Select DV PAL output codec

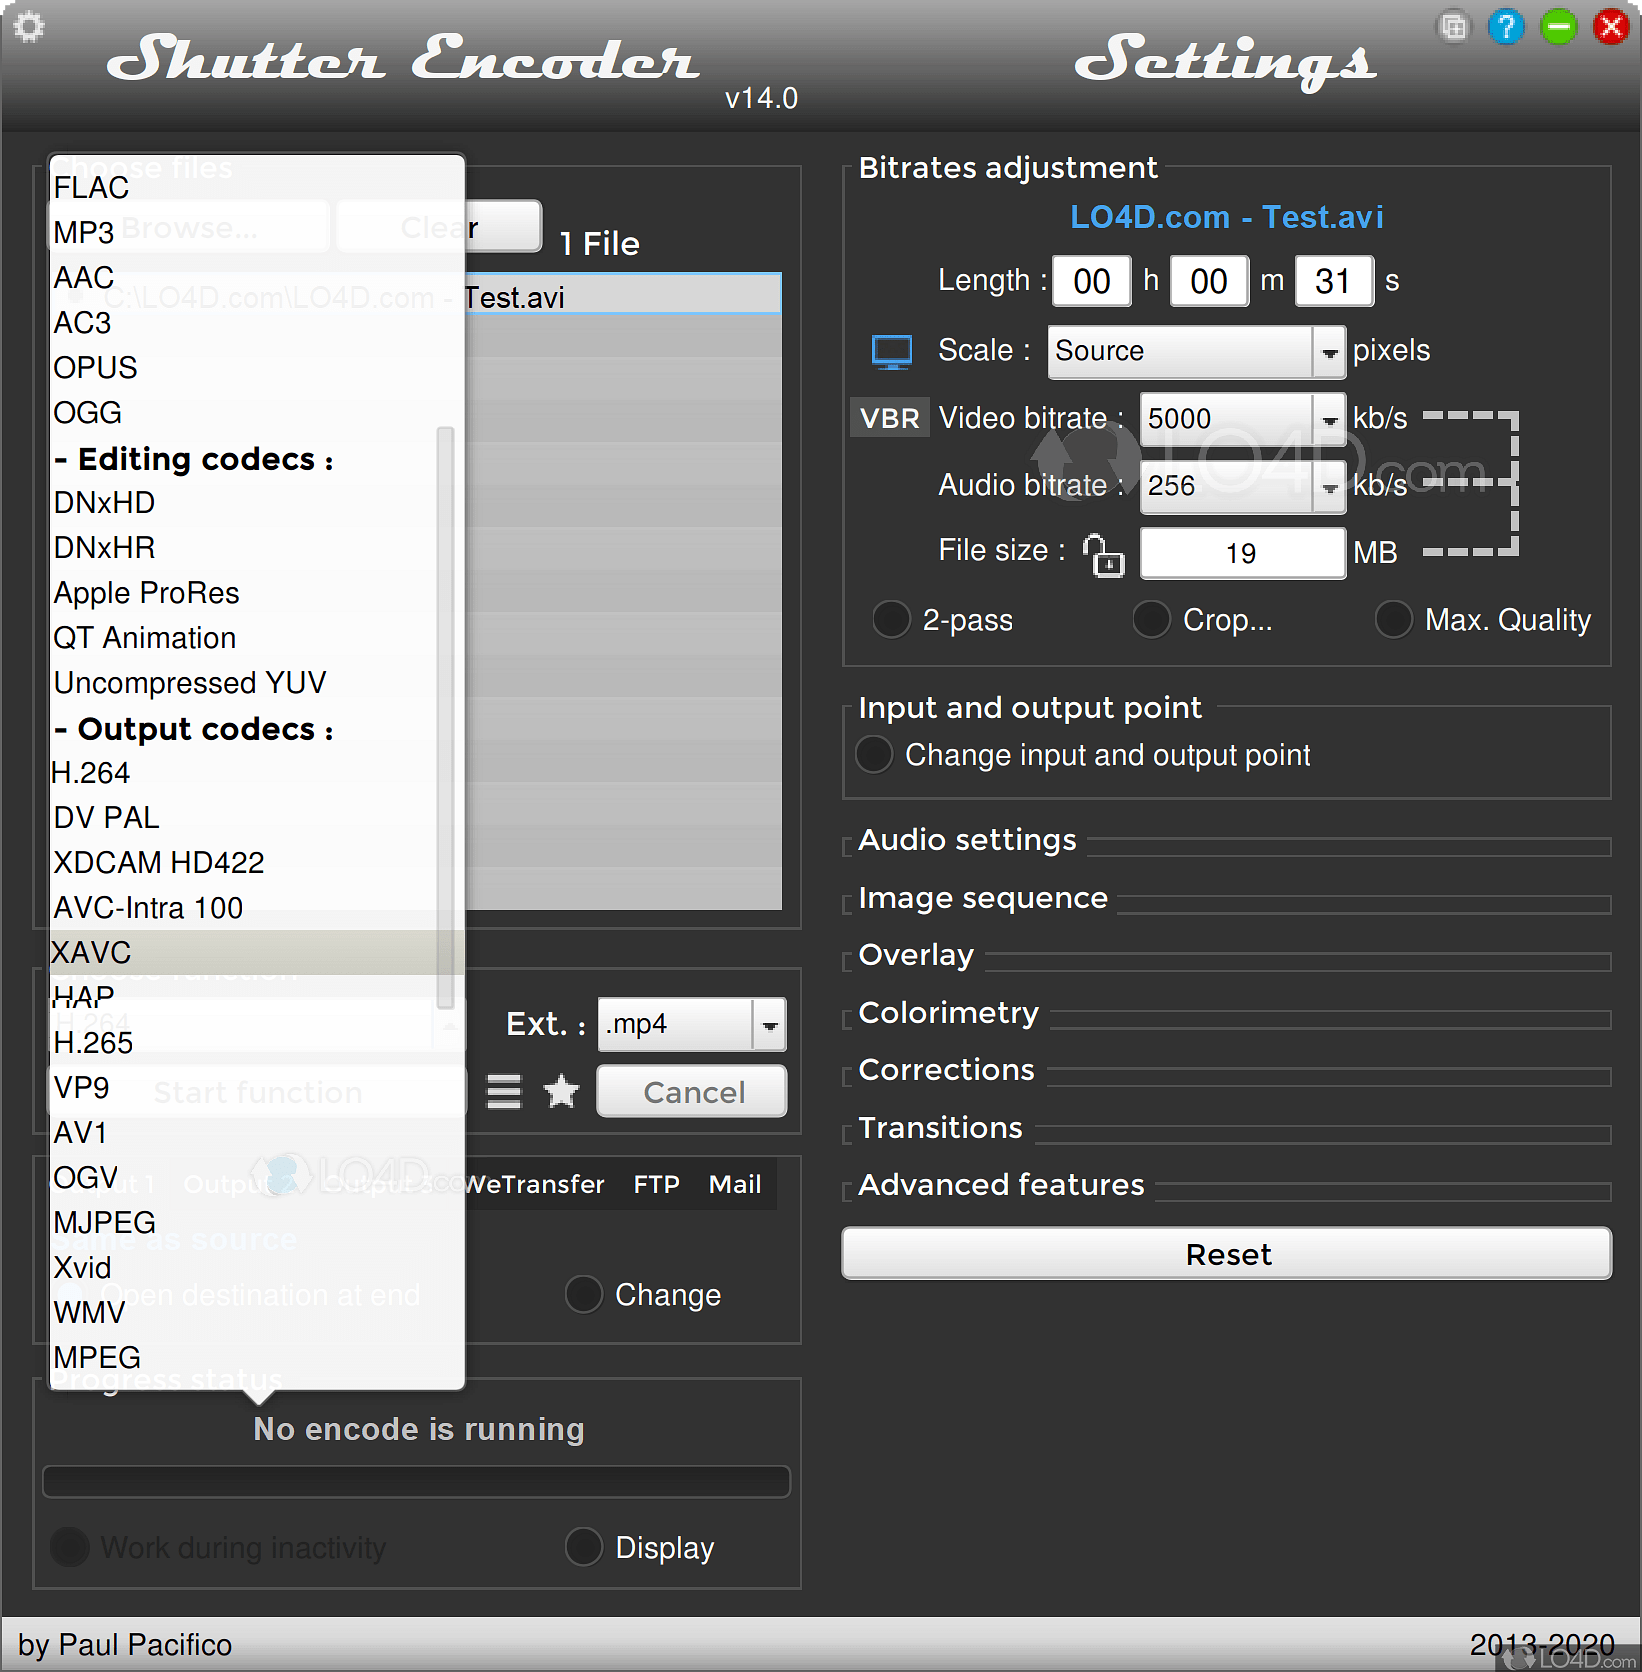(244, 817)
